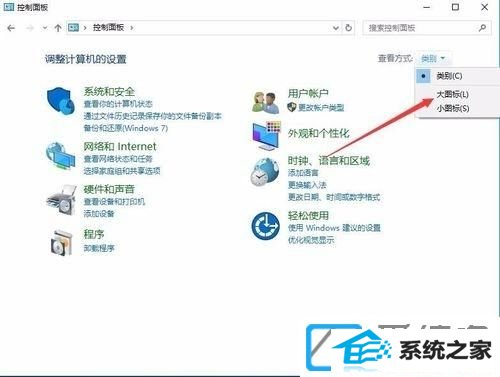Viewport: 500px width, 377px height.
Task: Open 系统和安全 category link
Action: click(x=109, y=91)
